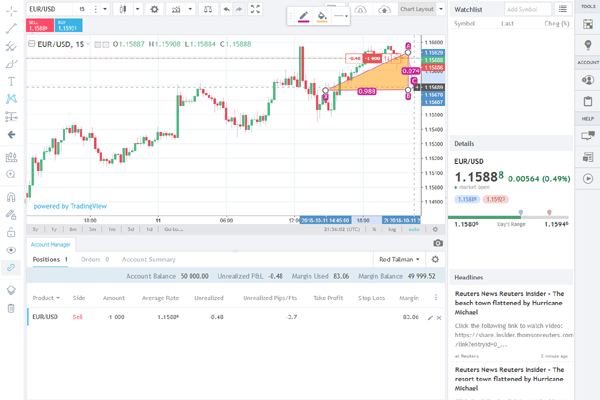Select the prediction and measurement tool
Image resolution: width=600 pixels, height=400 pixels.
tap(11, 117)
